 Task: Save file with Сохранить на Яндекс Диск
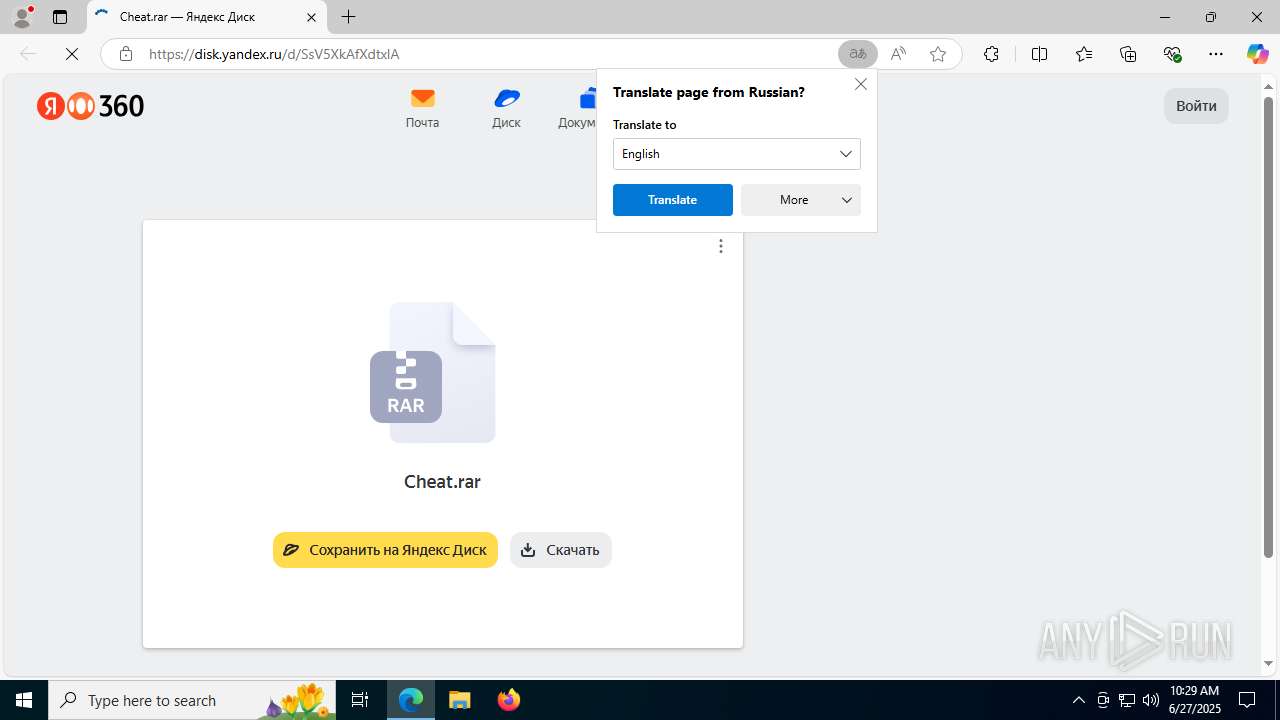(385, 550)
